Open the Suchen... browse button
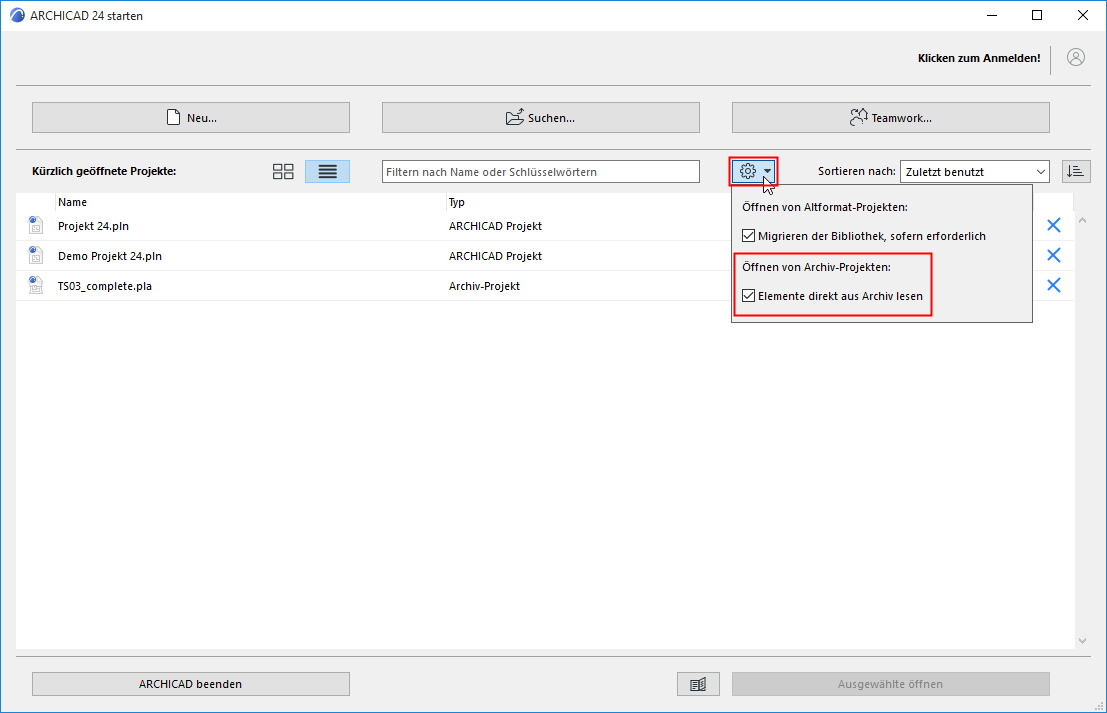 541,118
